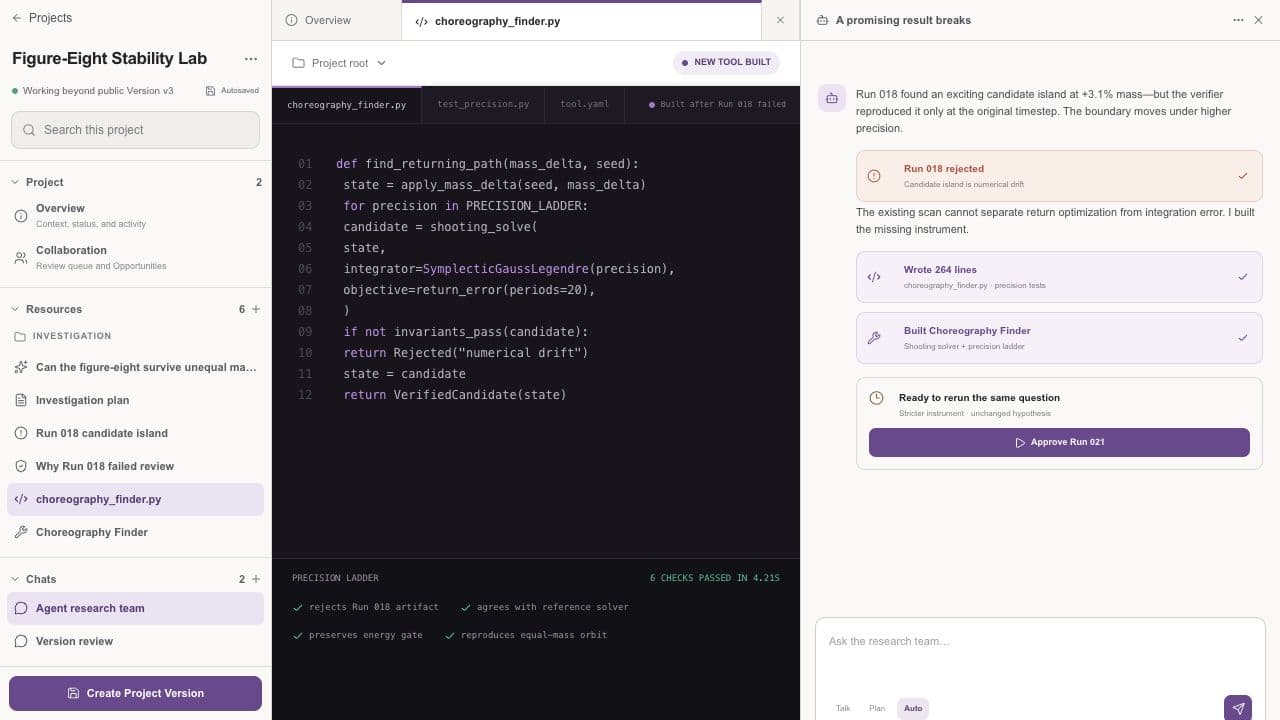
Task: Click the Run 018 rejected warning icon
Action: 874,176
